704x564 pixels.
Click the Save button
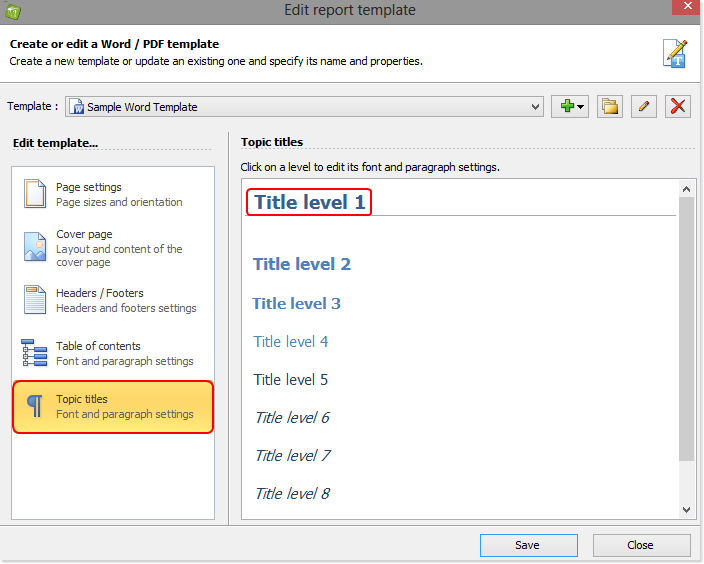[x=528, y=545]
